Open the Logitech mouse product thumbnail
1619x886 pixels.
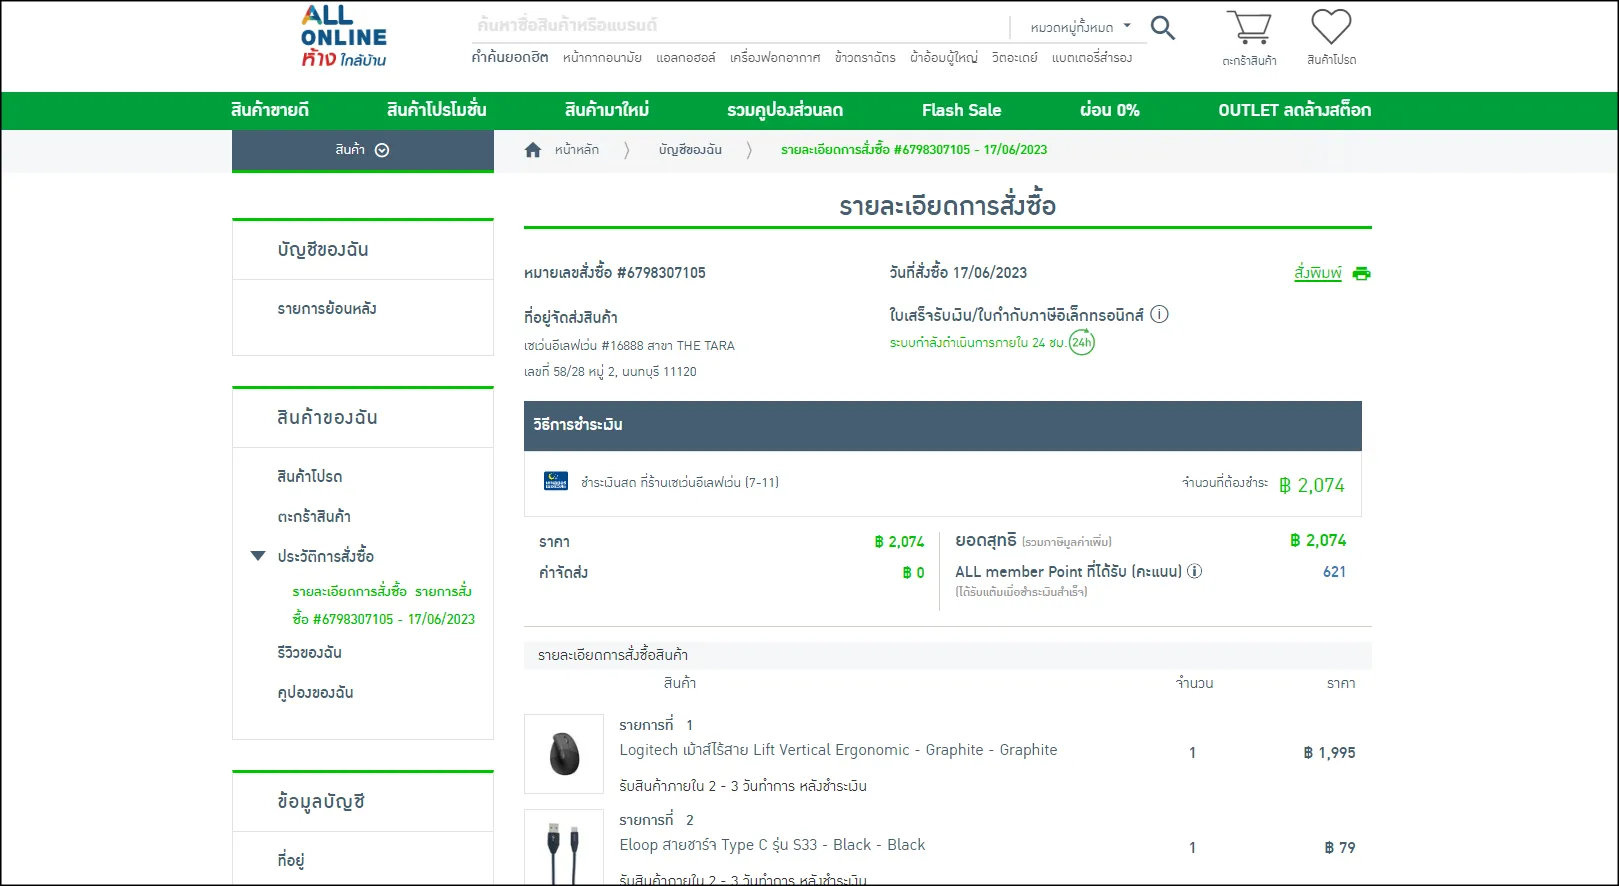click(x=564, y=753)
